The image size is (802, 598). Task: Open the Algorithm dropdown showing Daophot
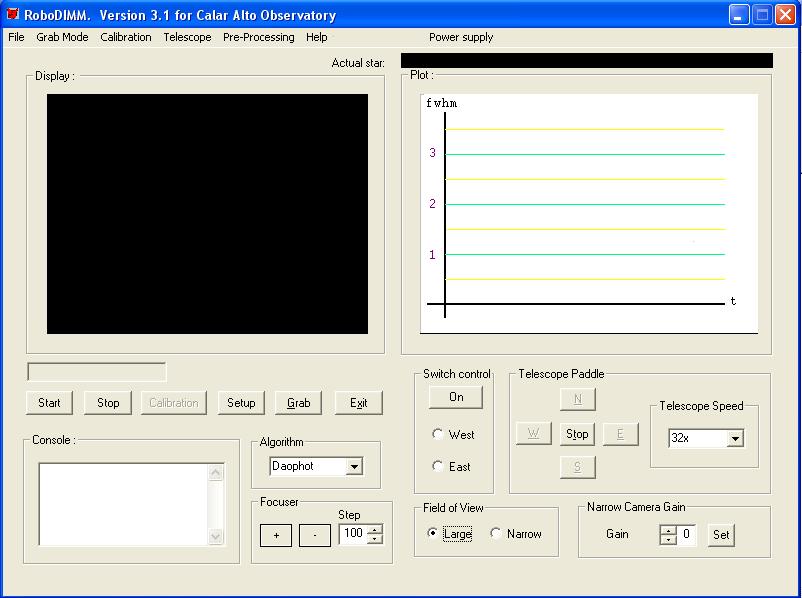click(x=354, y=467)
